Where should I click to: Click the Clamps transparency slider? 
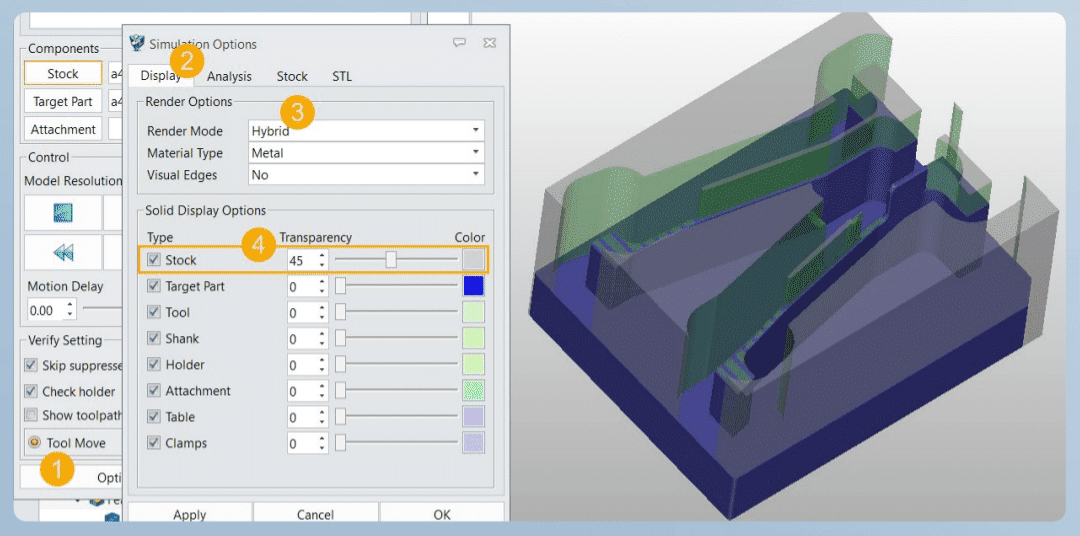(x=396, y=443)
